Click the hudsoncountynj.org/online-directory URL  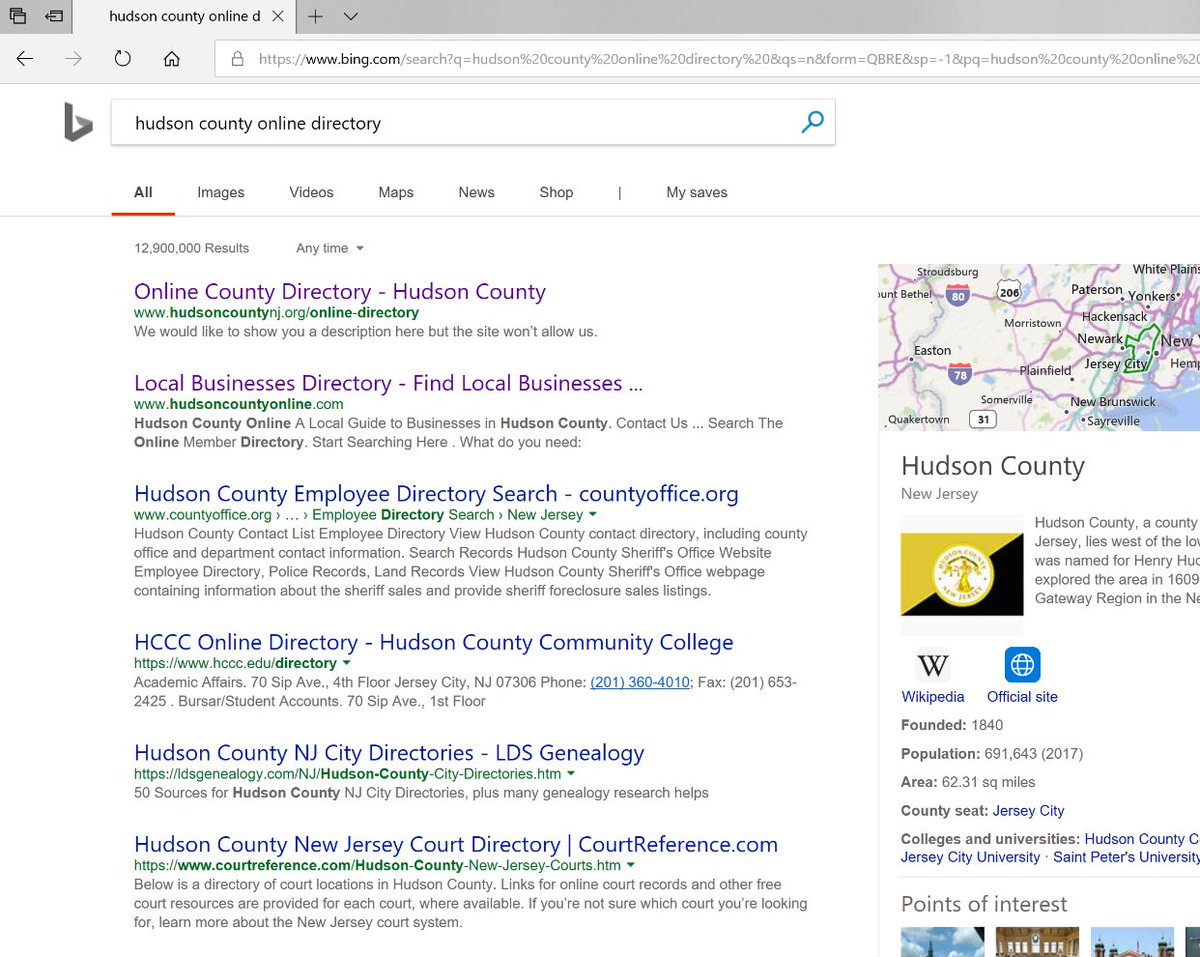(x=276, y=312)
